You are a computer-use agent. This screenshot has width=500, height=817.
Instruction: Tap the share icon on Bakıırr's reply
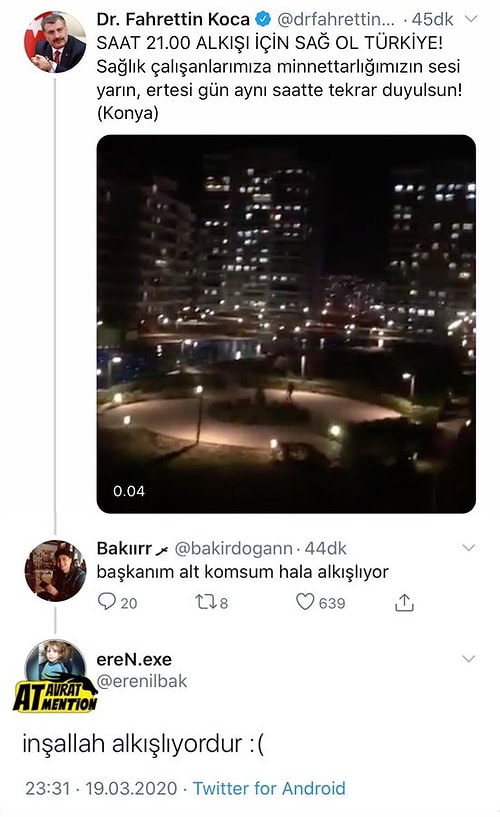coord(404,602)
